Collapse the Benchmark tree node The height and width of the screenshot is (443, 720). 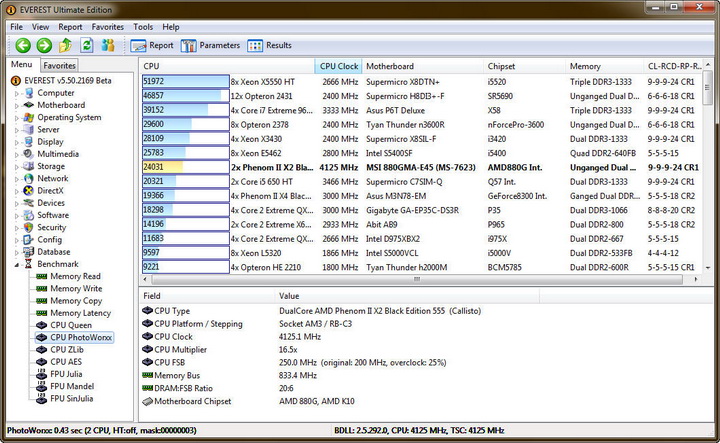(x=17, y=264)
